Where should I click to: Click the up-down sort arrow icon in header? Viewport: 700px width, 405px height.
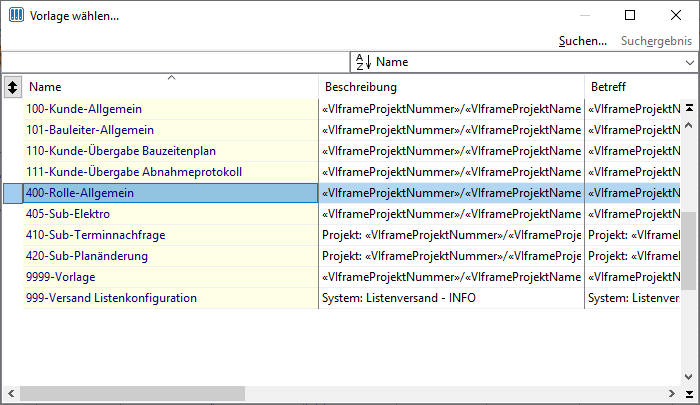12,87
